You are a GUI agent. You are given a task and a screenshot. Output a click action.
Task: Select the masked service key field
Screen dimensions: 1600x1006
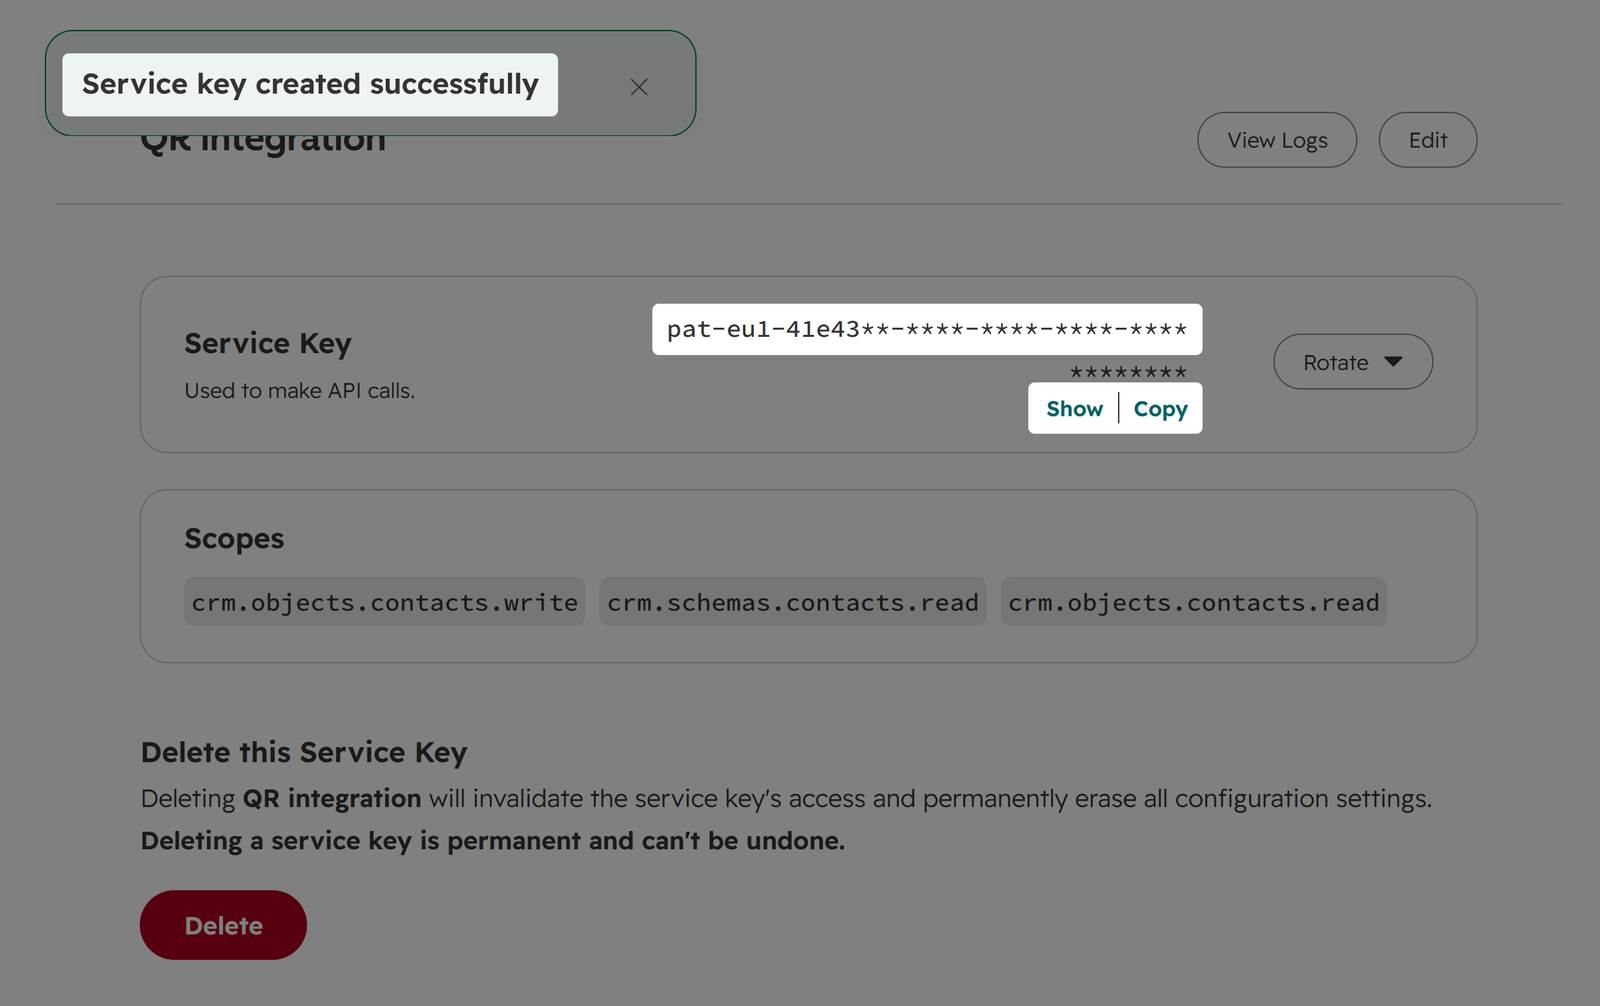click(x=927, y=329)
